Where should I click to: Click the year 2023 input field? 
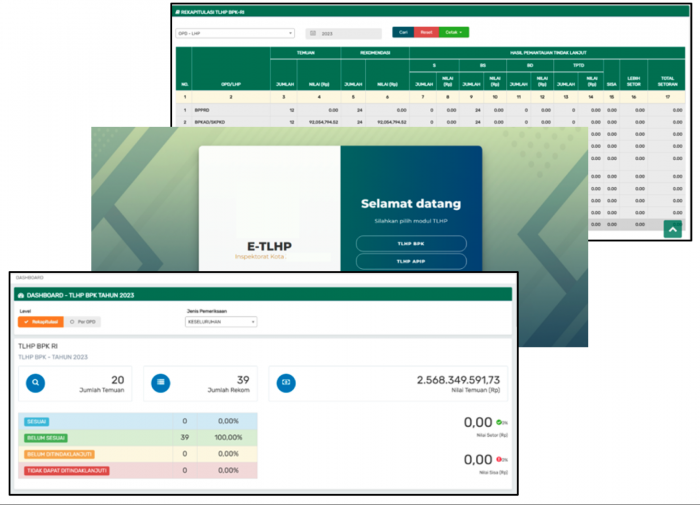tap(349, 33)
